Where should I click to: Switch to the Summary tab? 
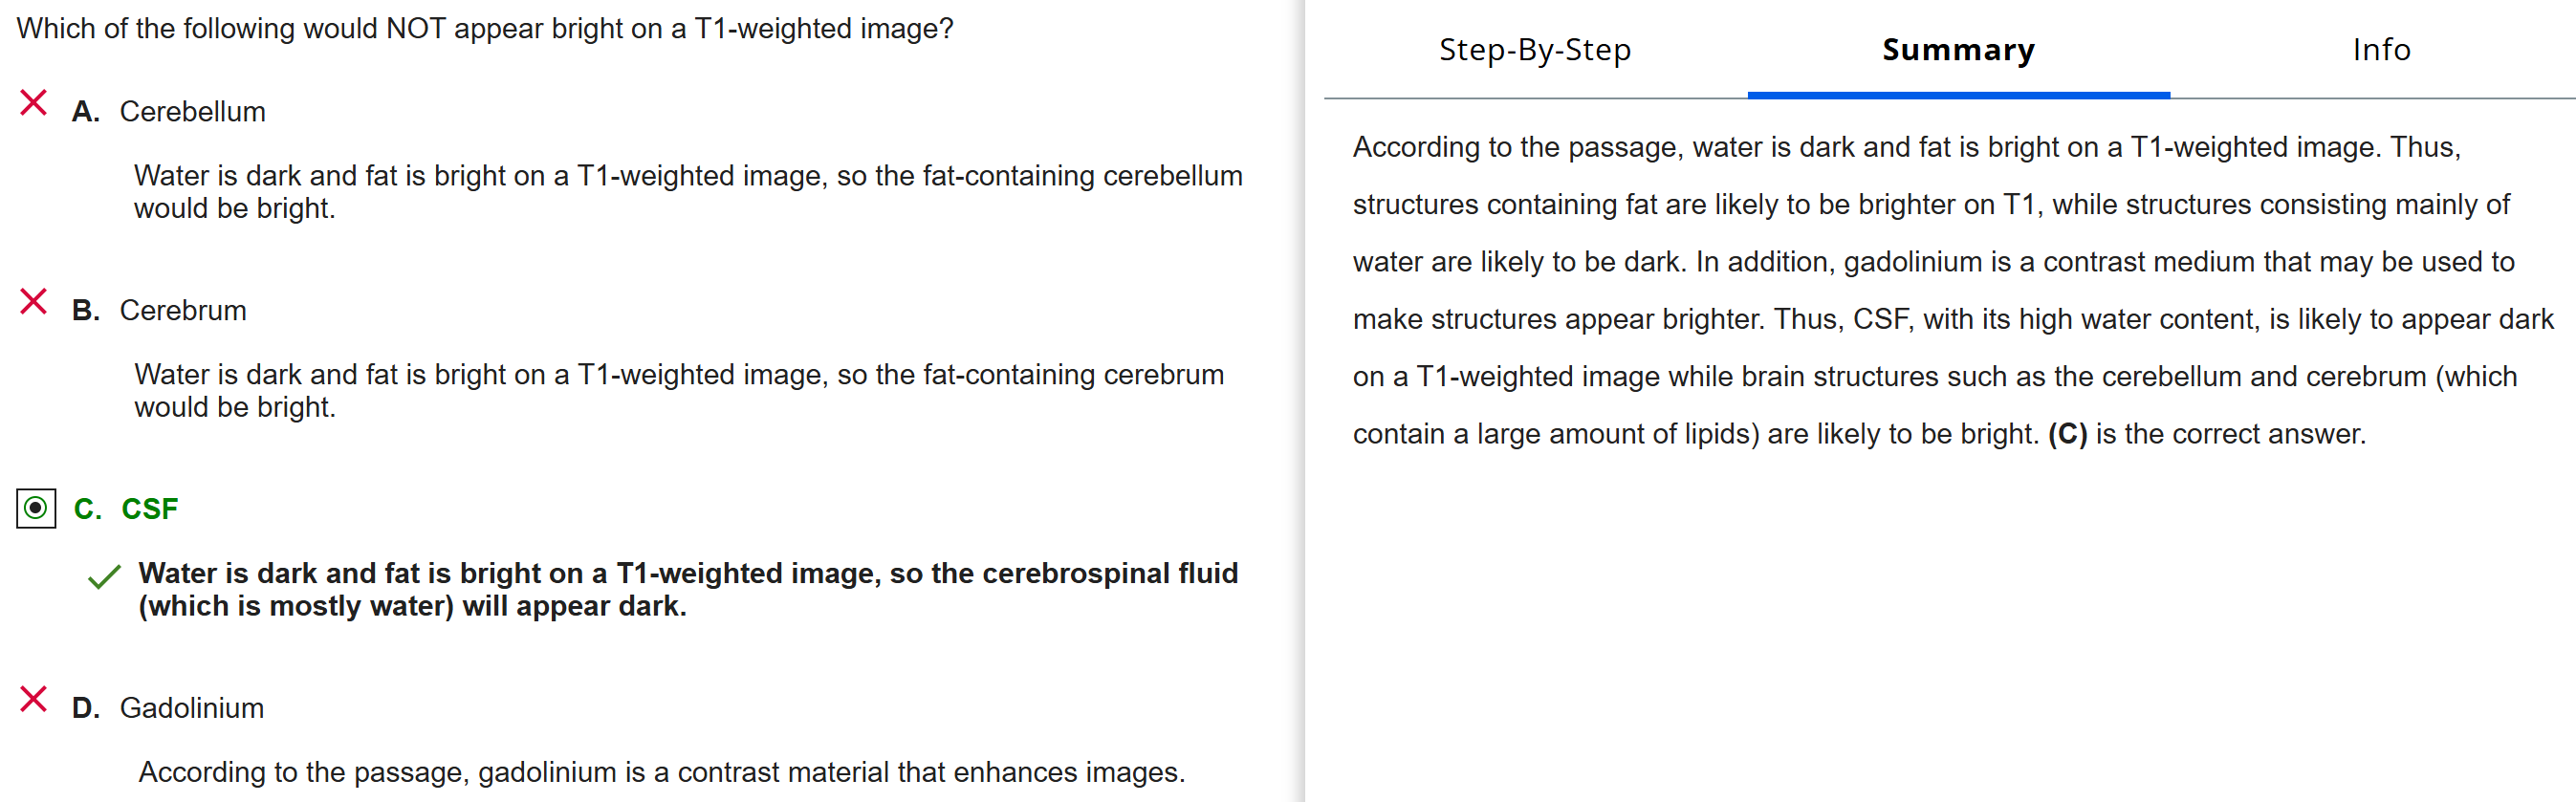click(x=1957, y=50)
